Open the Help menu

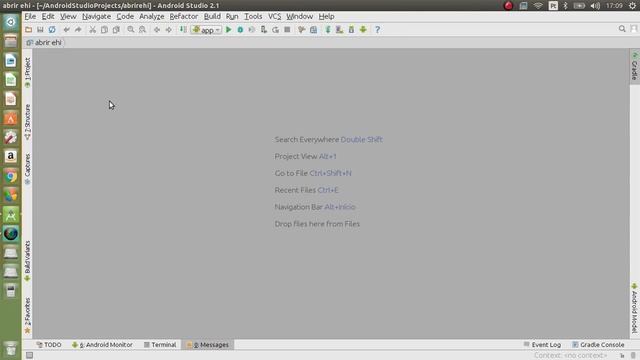[x=326, y=16]
